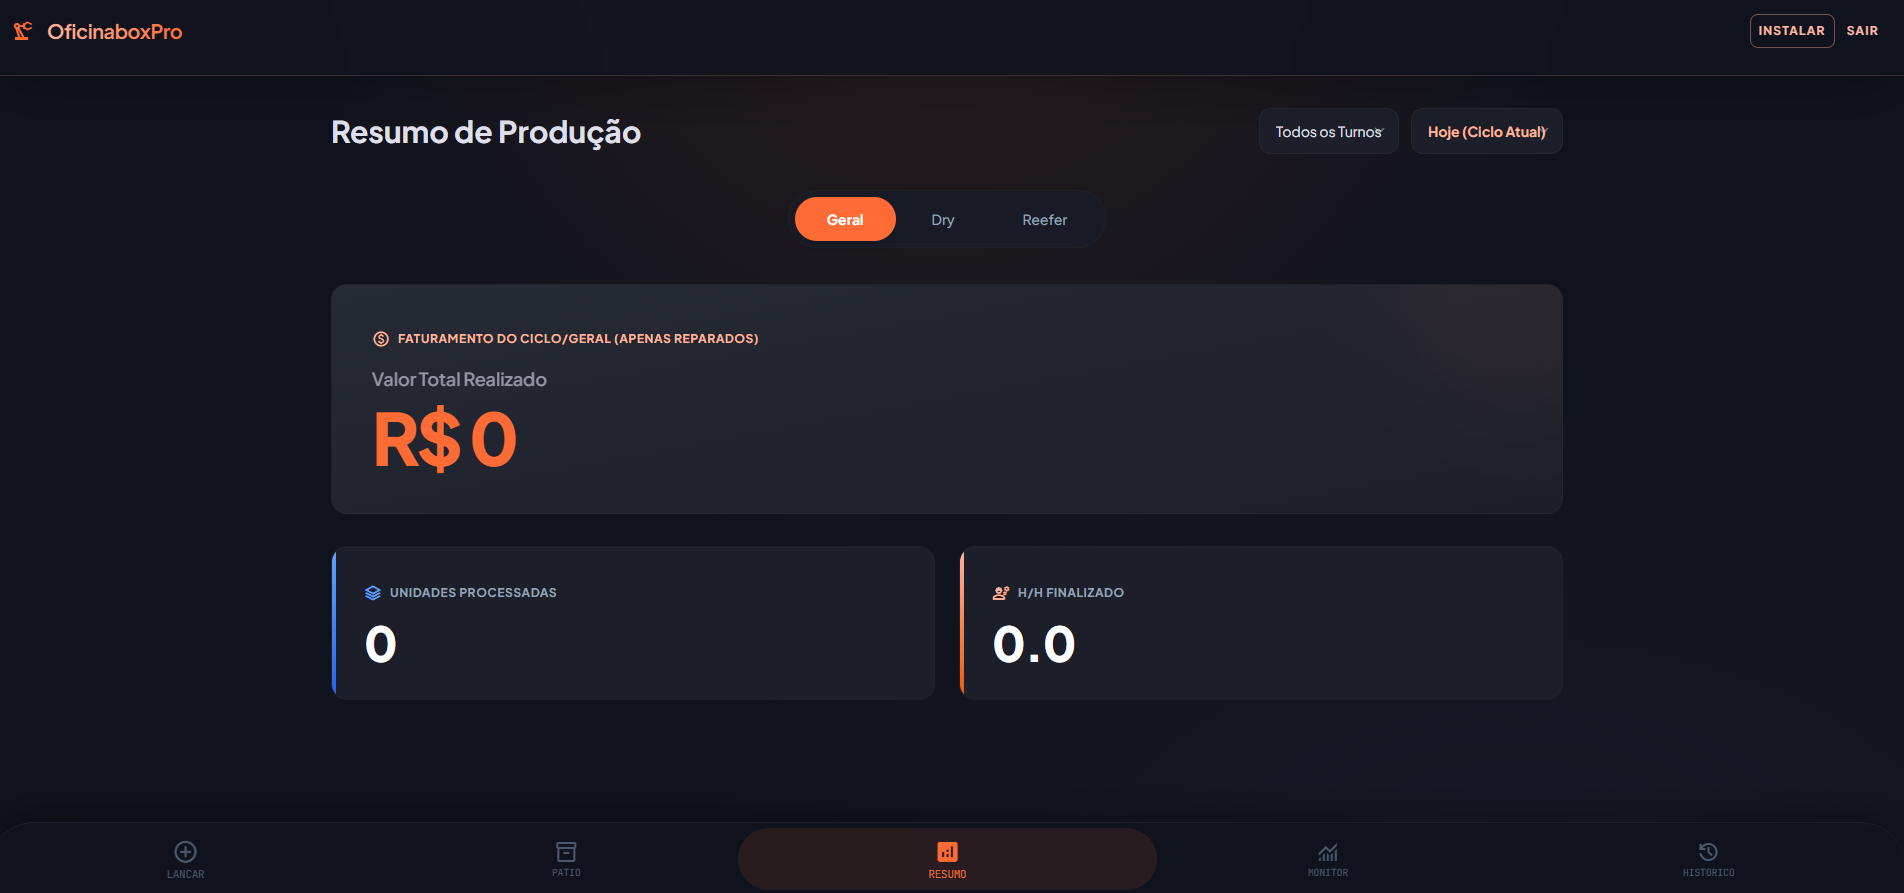Enable the Reefer filter
The width and height of the screenshot is (1904, 893).
click(x=1044, y=219)
